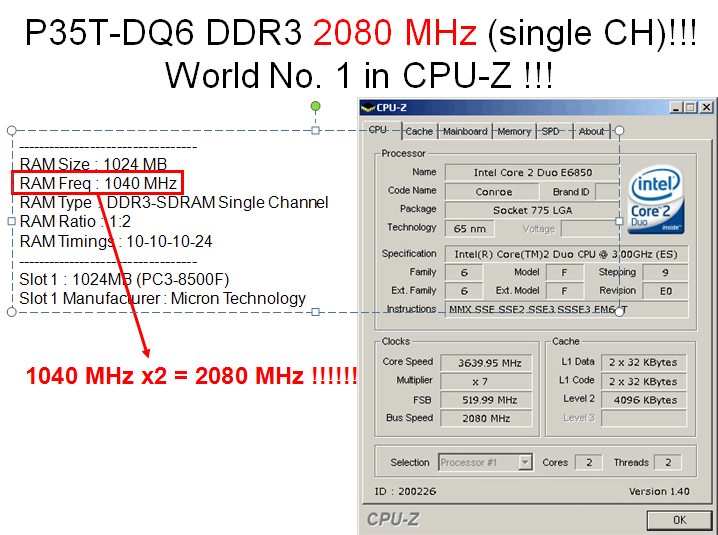718x535 pixels.
Task: Click the green rotation handle of text box
Action: pyautogui.click(x=315, y=106)
